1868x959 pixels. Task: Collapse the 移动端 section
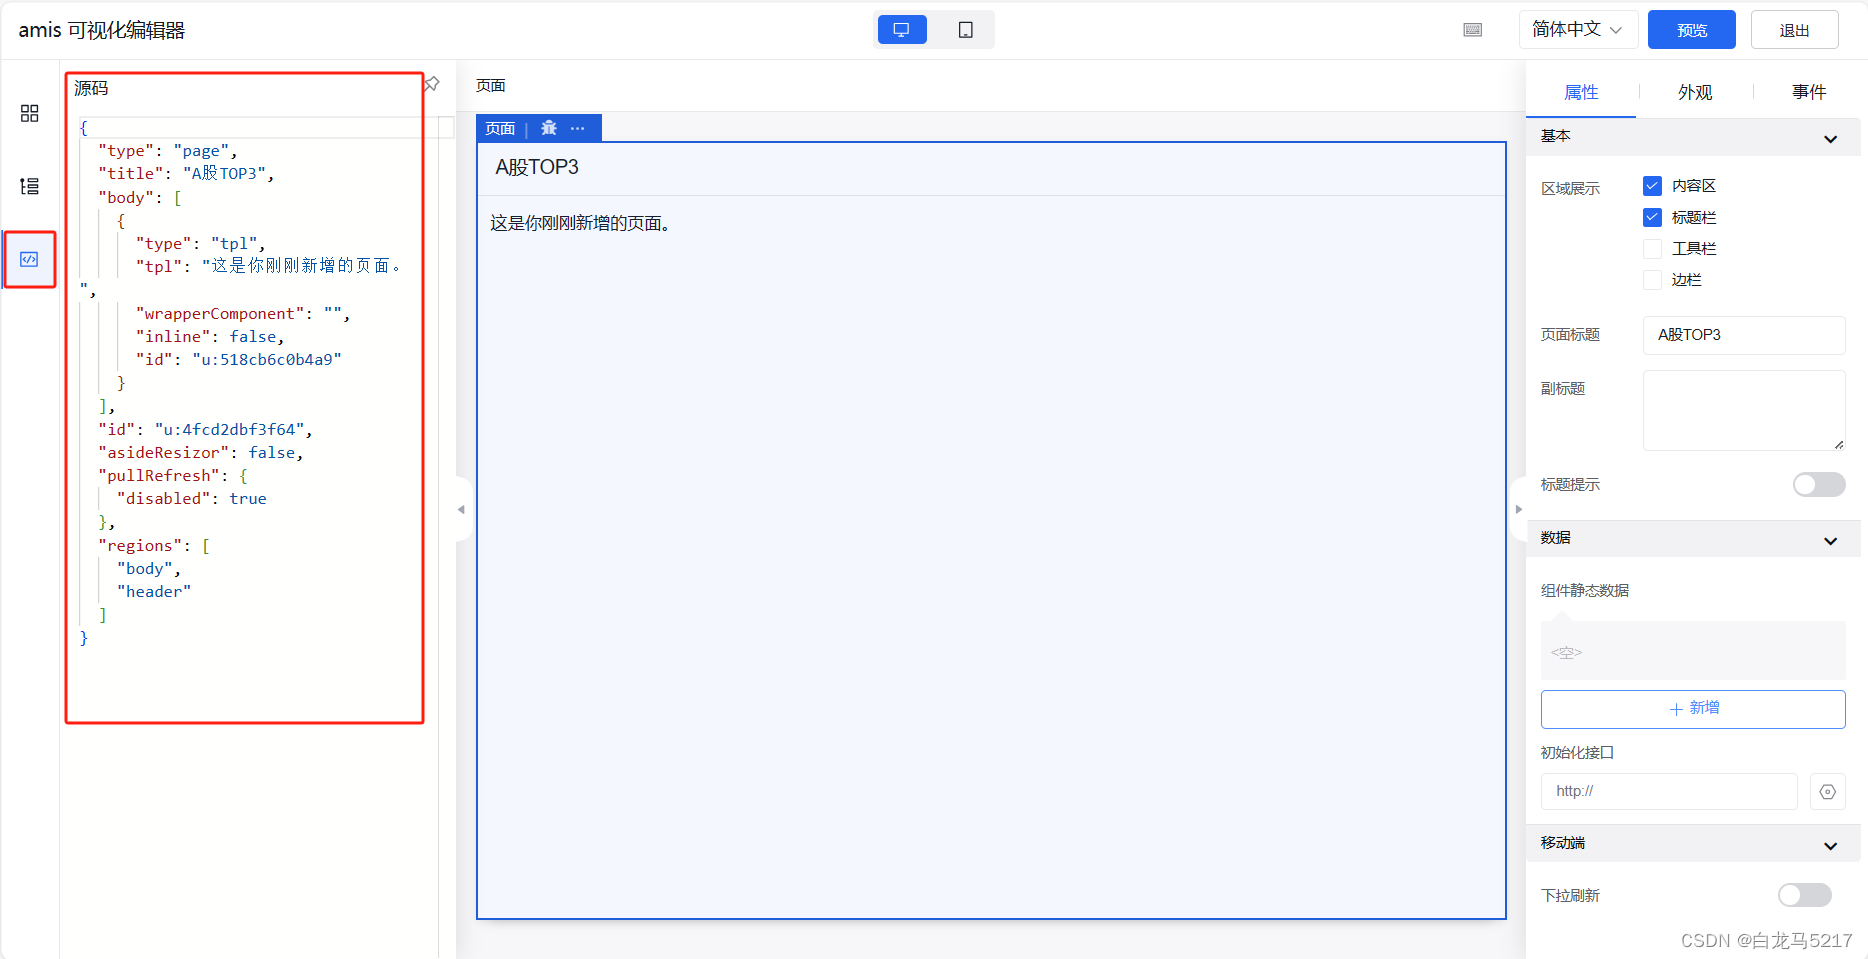[1693, 844]
